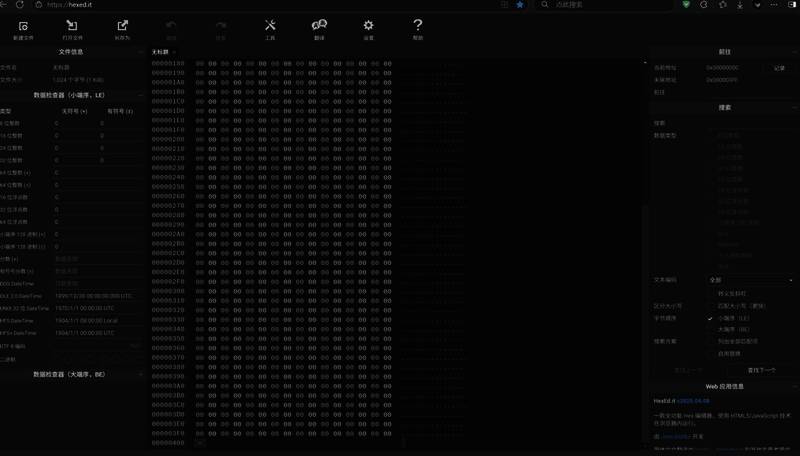Click the 新建文件 (New File) toolbar icon
Viewport: 800px width, 456px height.
[x=23, y=27]
